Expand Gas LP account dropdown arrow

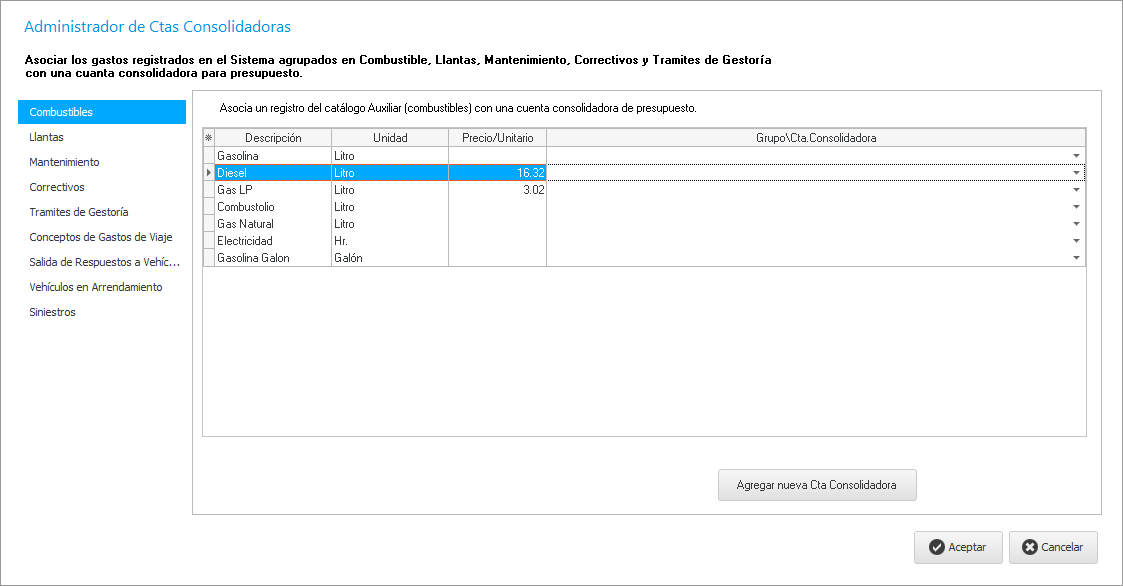(x=1076, y=190)
